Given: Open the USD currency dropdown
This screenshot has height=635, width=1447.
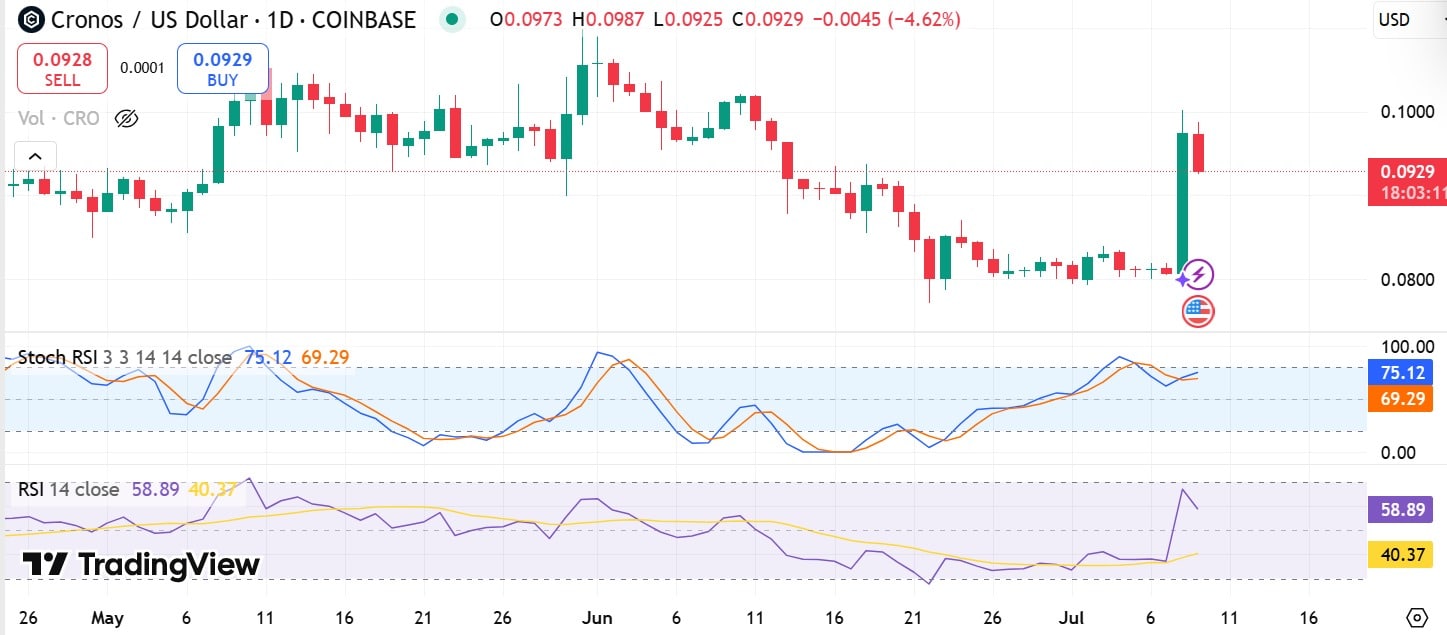Looking at the screenshot, I should [1407, 19].
